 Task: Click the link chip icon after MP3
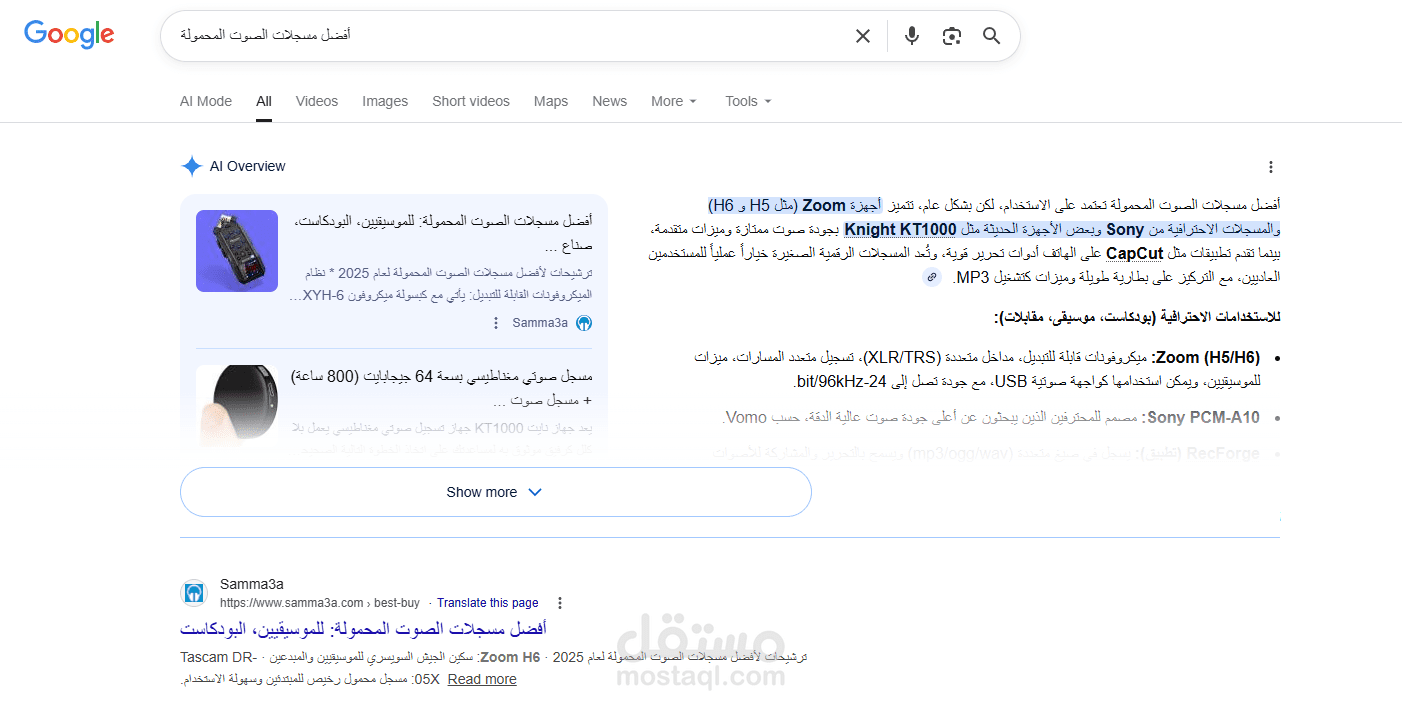(x=932, y=277)
